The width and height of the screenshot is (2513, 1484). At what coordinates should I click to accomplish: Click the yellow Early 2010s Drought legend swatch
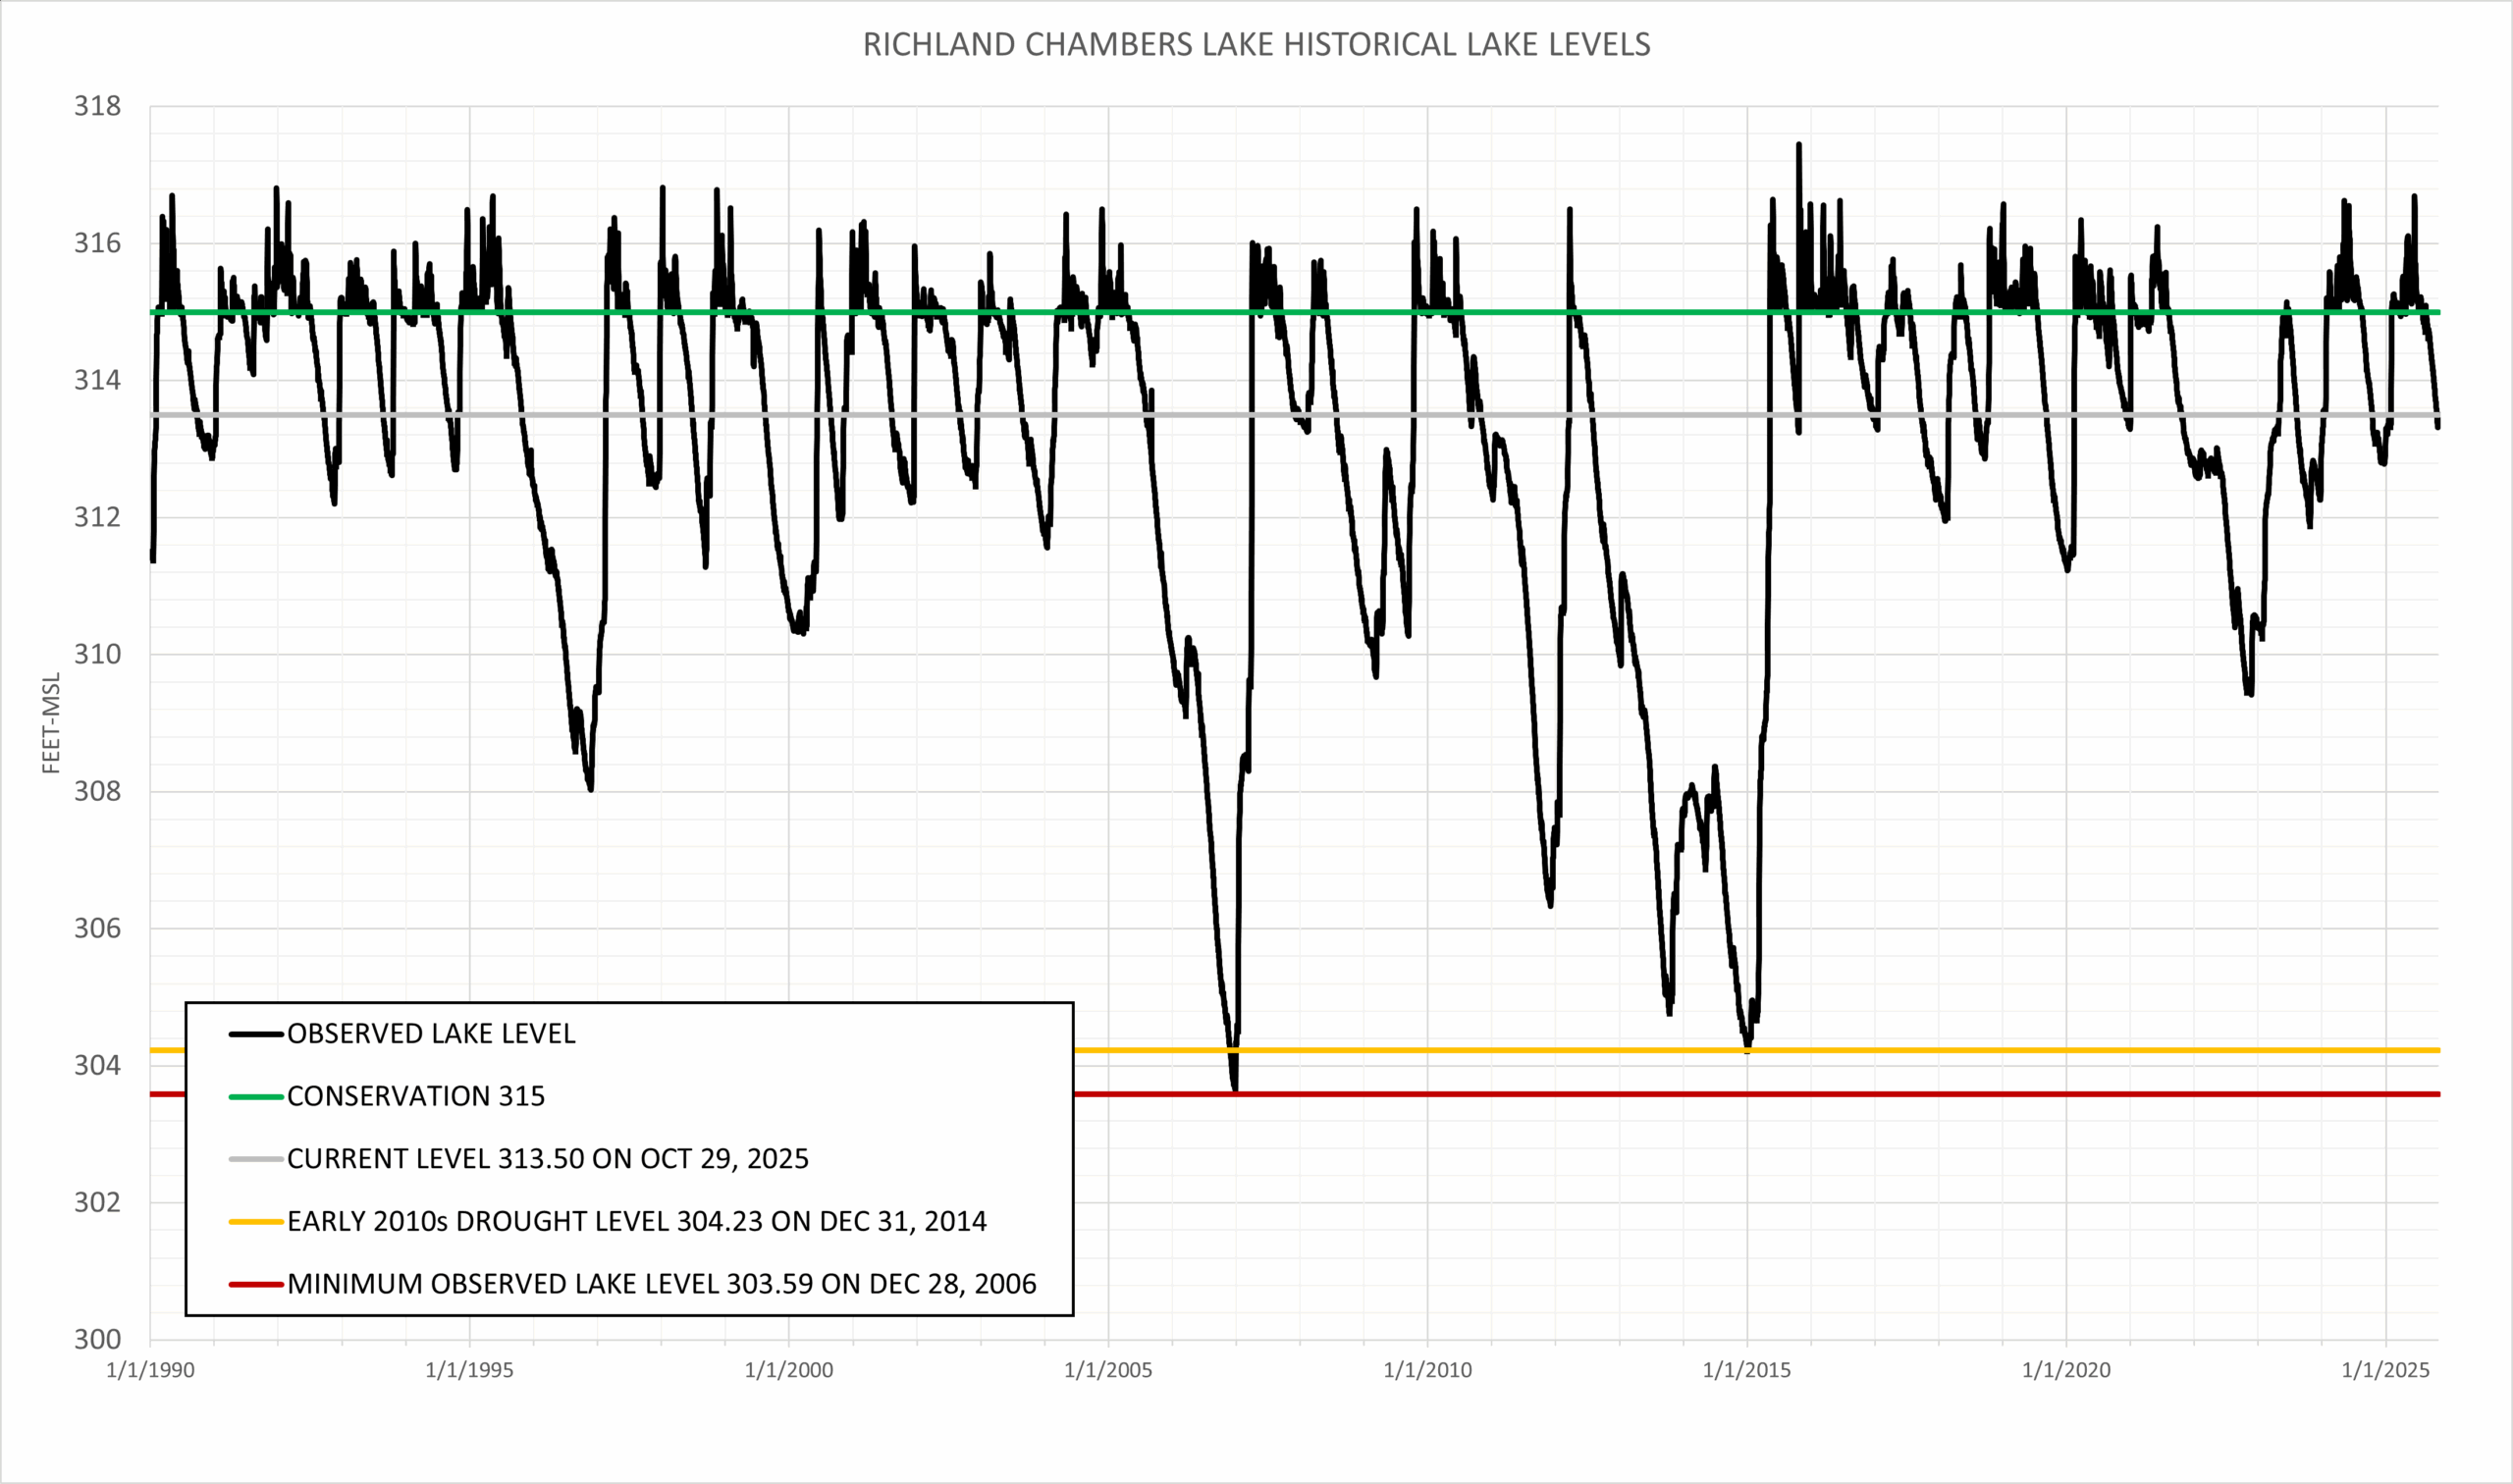pos(256,1222)
